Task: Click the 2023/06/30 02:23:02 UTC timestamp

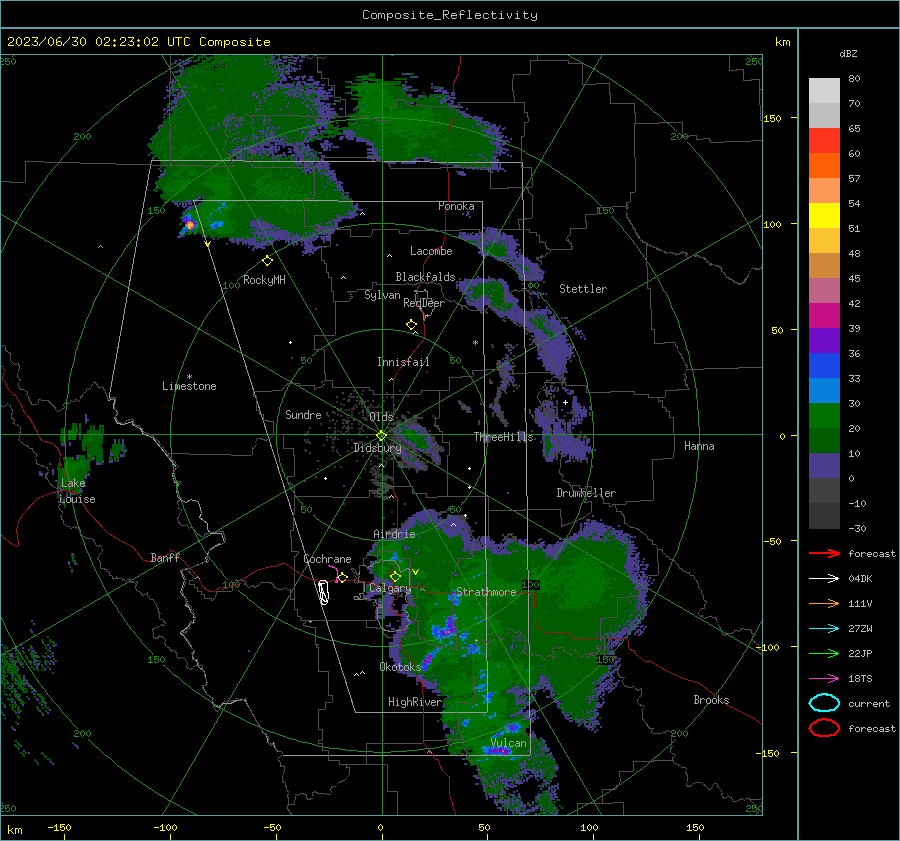Action: point(98,42)
